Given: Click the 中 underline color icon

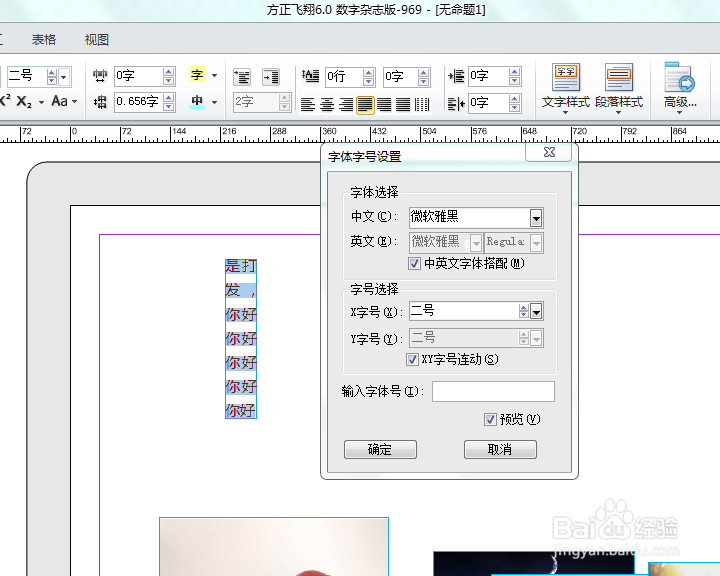Looking at the screenshot, I should tap(197, 101).
